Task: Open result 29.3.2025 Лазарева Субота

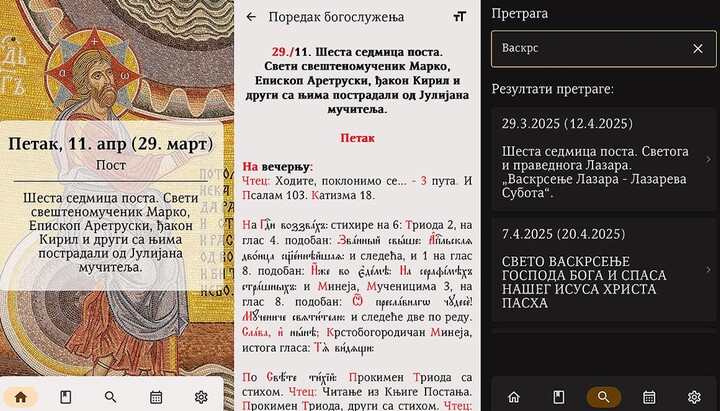Action: pos(603,159)
